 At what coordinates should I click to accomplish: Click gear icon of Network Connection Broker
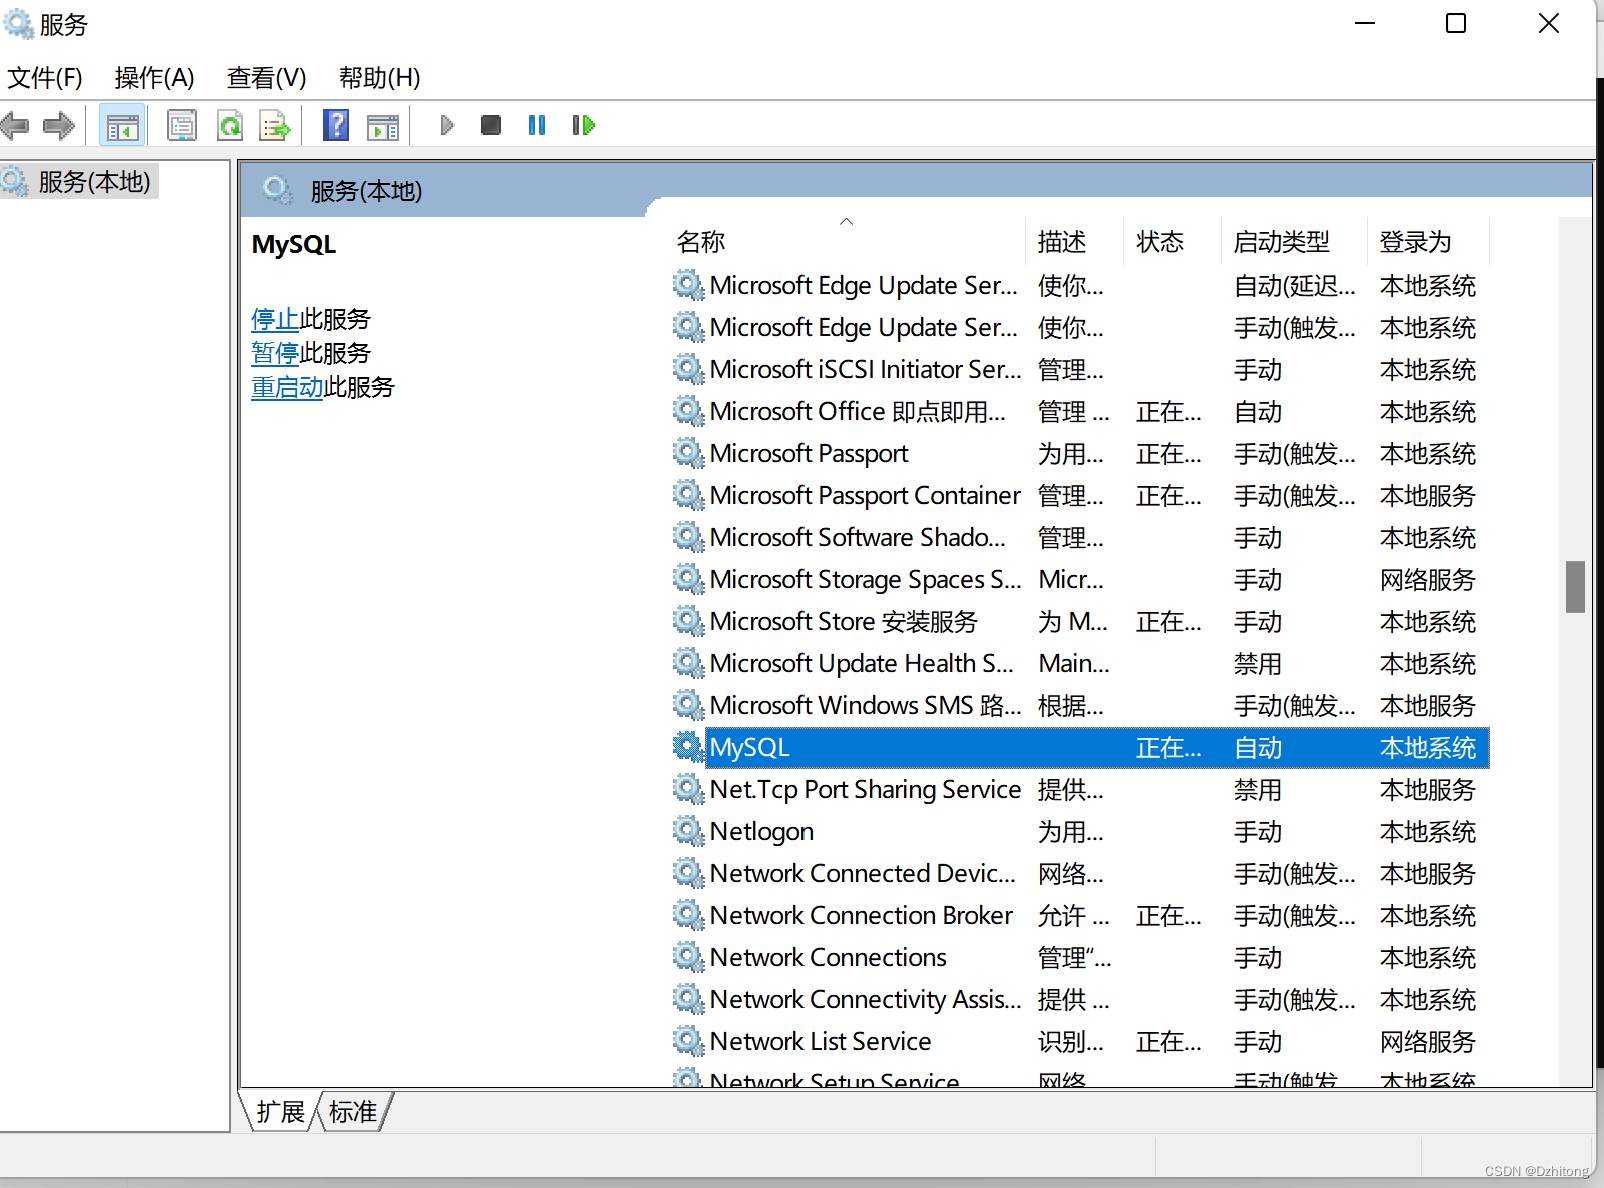(x=688, y=915)
